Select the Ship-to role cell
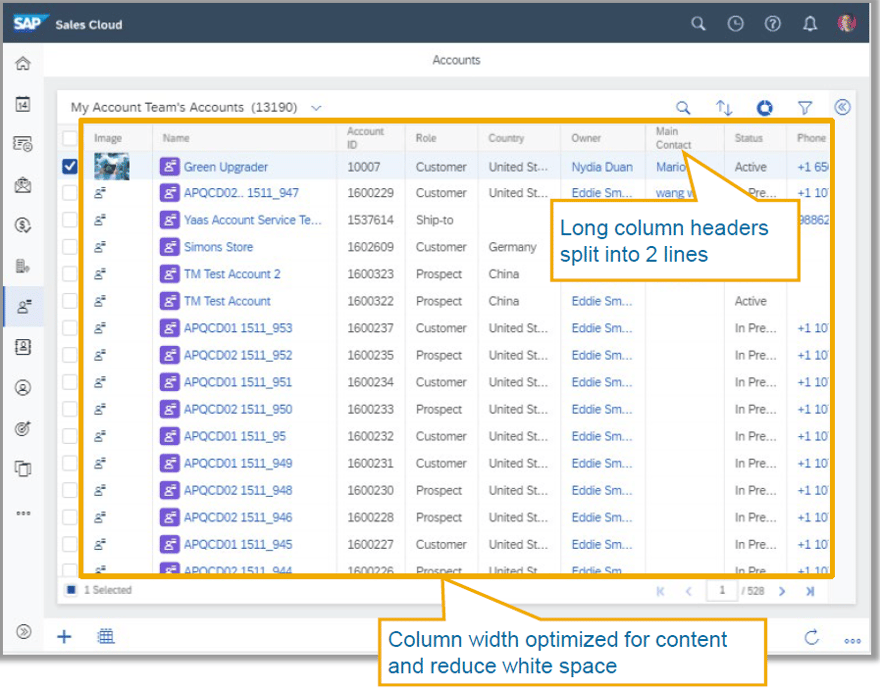Screen dimensions: 880x689 [434, 220]
